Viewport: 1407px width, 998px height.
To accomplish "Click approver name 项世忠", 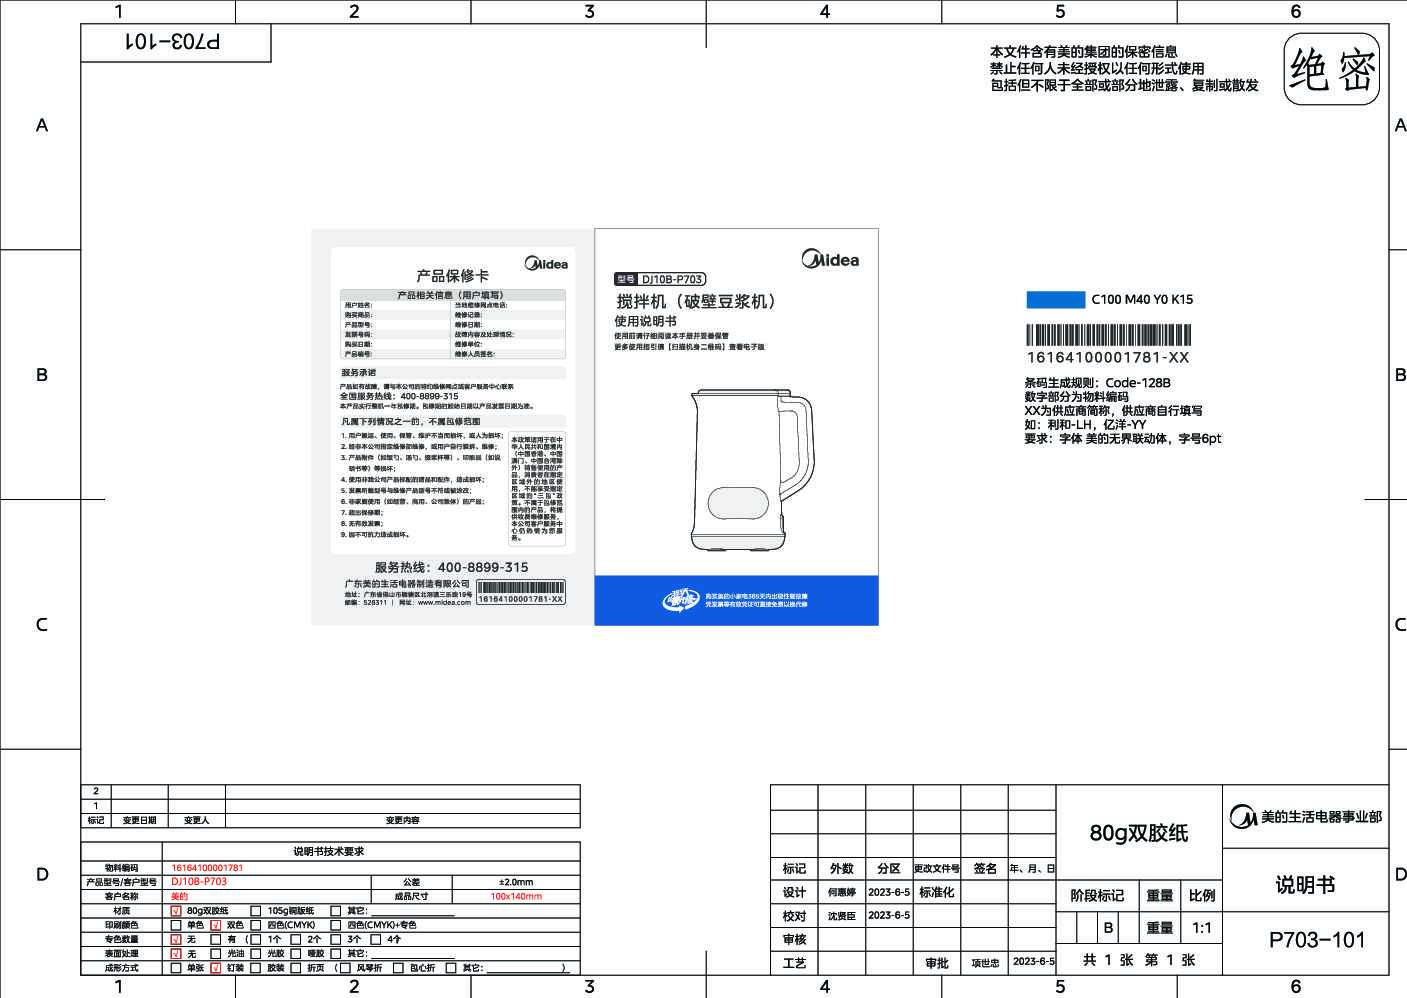I will (x=985, y=963).
